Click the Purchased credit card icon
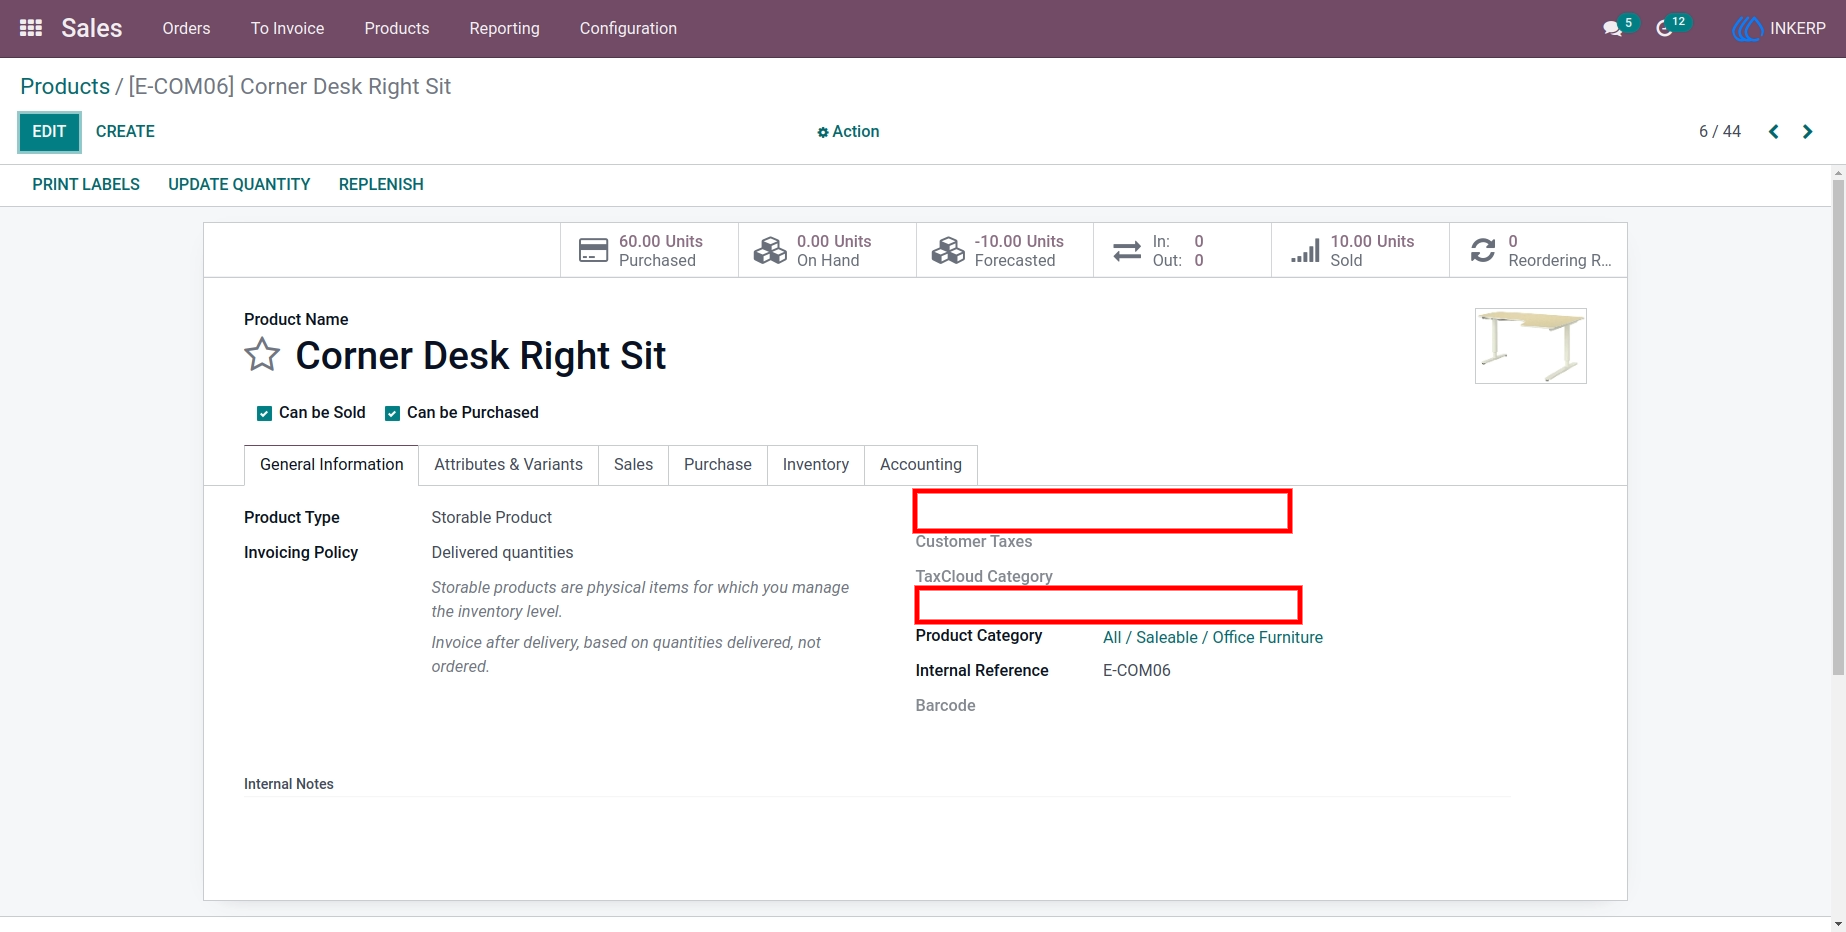This screenshot has width=1846, height=932. 593,250
